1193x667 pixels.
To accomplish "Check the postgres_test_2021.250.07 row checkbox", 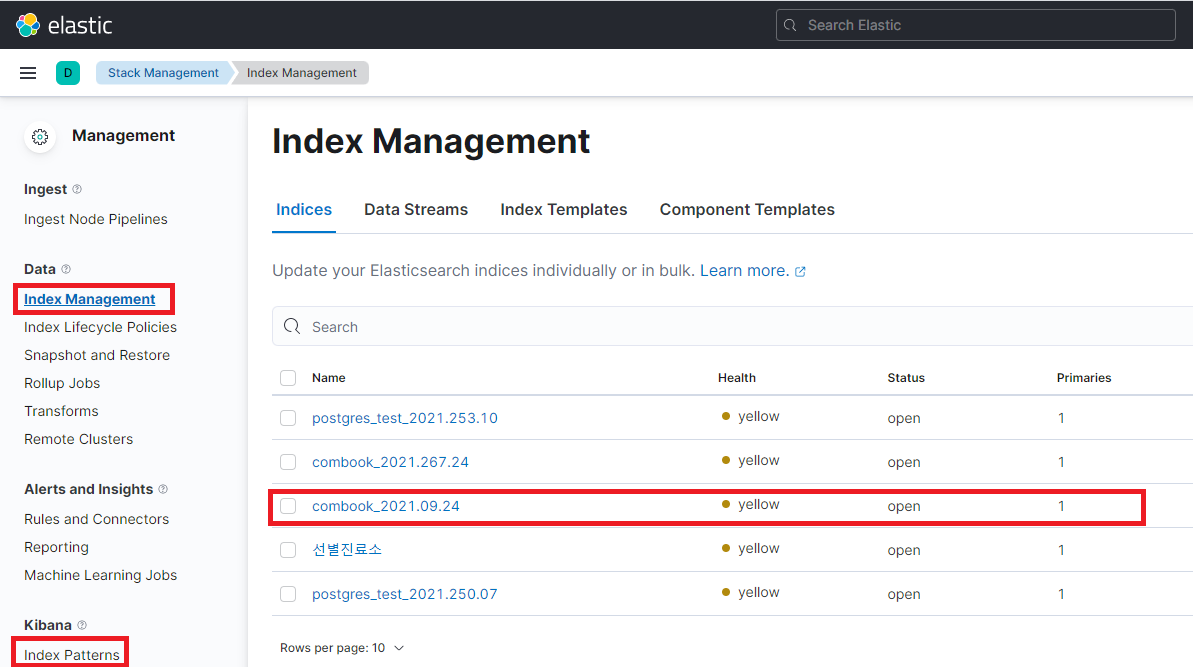I will pos(288,594).
